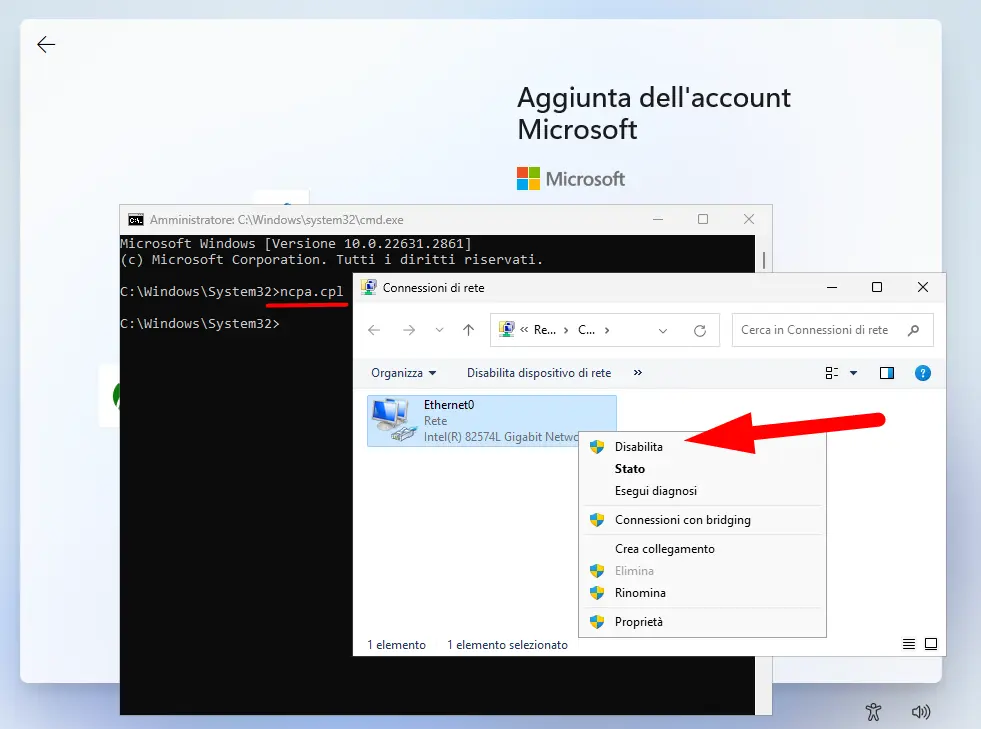Click the cmd prompt line C:\Windows\System32>
The height and width of the screenshot is (729, 981).
click(x=200, y=324)
